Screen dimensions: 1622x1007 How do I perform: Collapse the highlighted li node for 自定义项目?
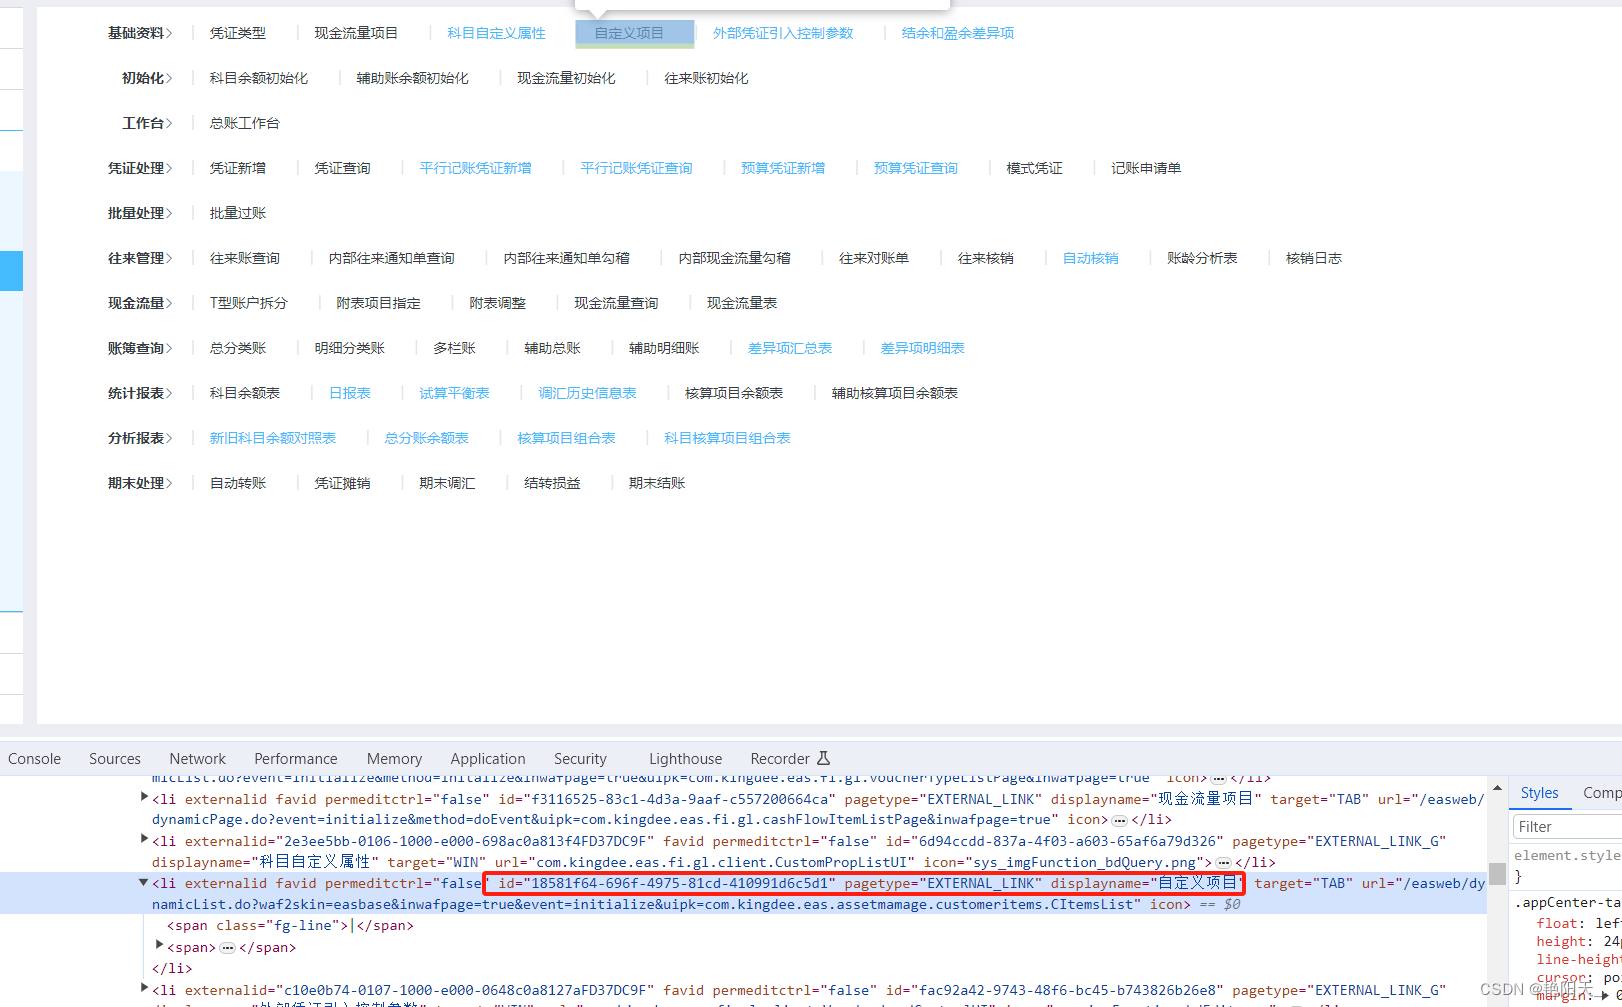point(143,883)
